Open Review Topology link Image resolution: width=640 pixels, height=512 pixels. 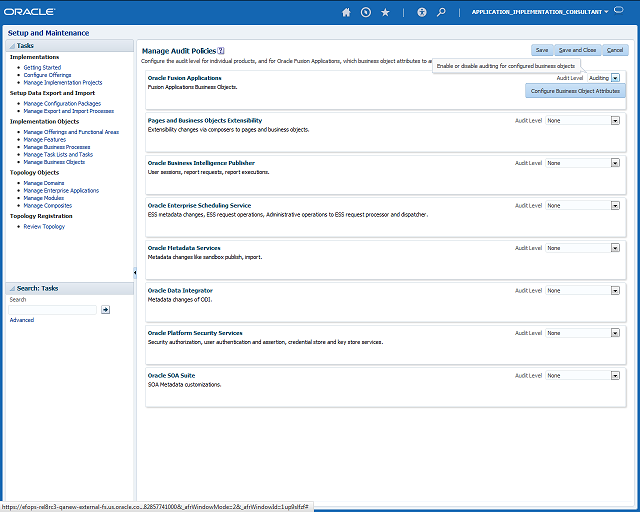pyautogui.click(x=44, y=226)
